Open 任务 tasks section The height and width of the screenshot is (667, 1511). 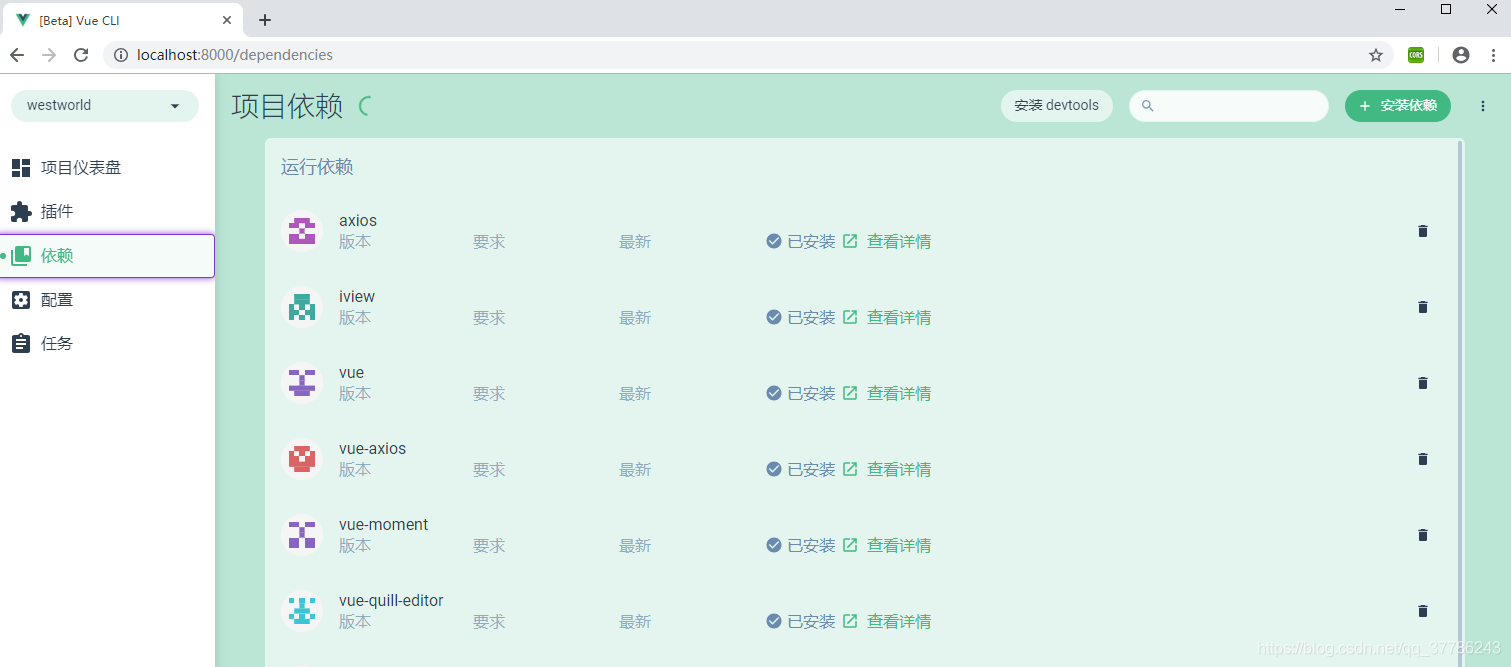[107, 344]
